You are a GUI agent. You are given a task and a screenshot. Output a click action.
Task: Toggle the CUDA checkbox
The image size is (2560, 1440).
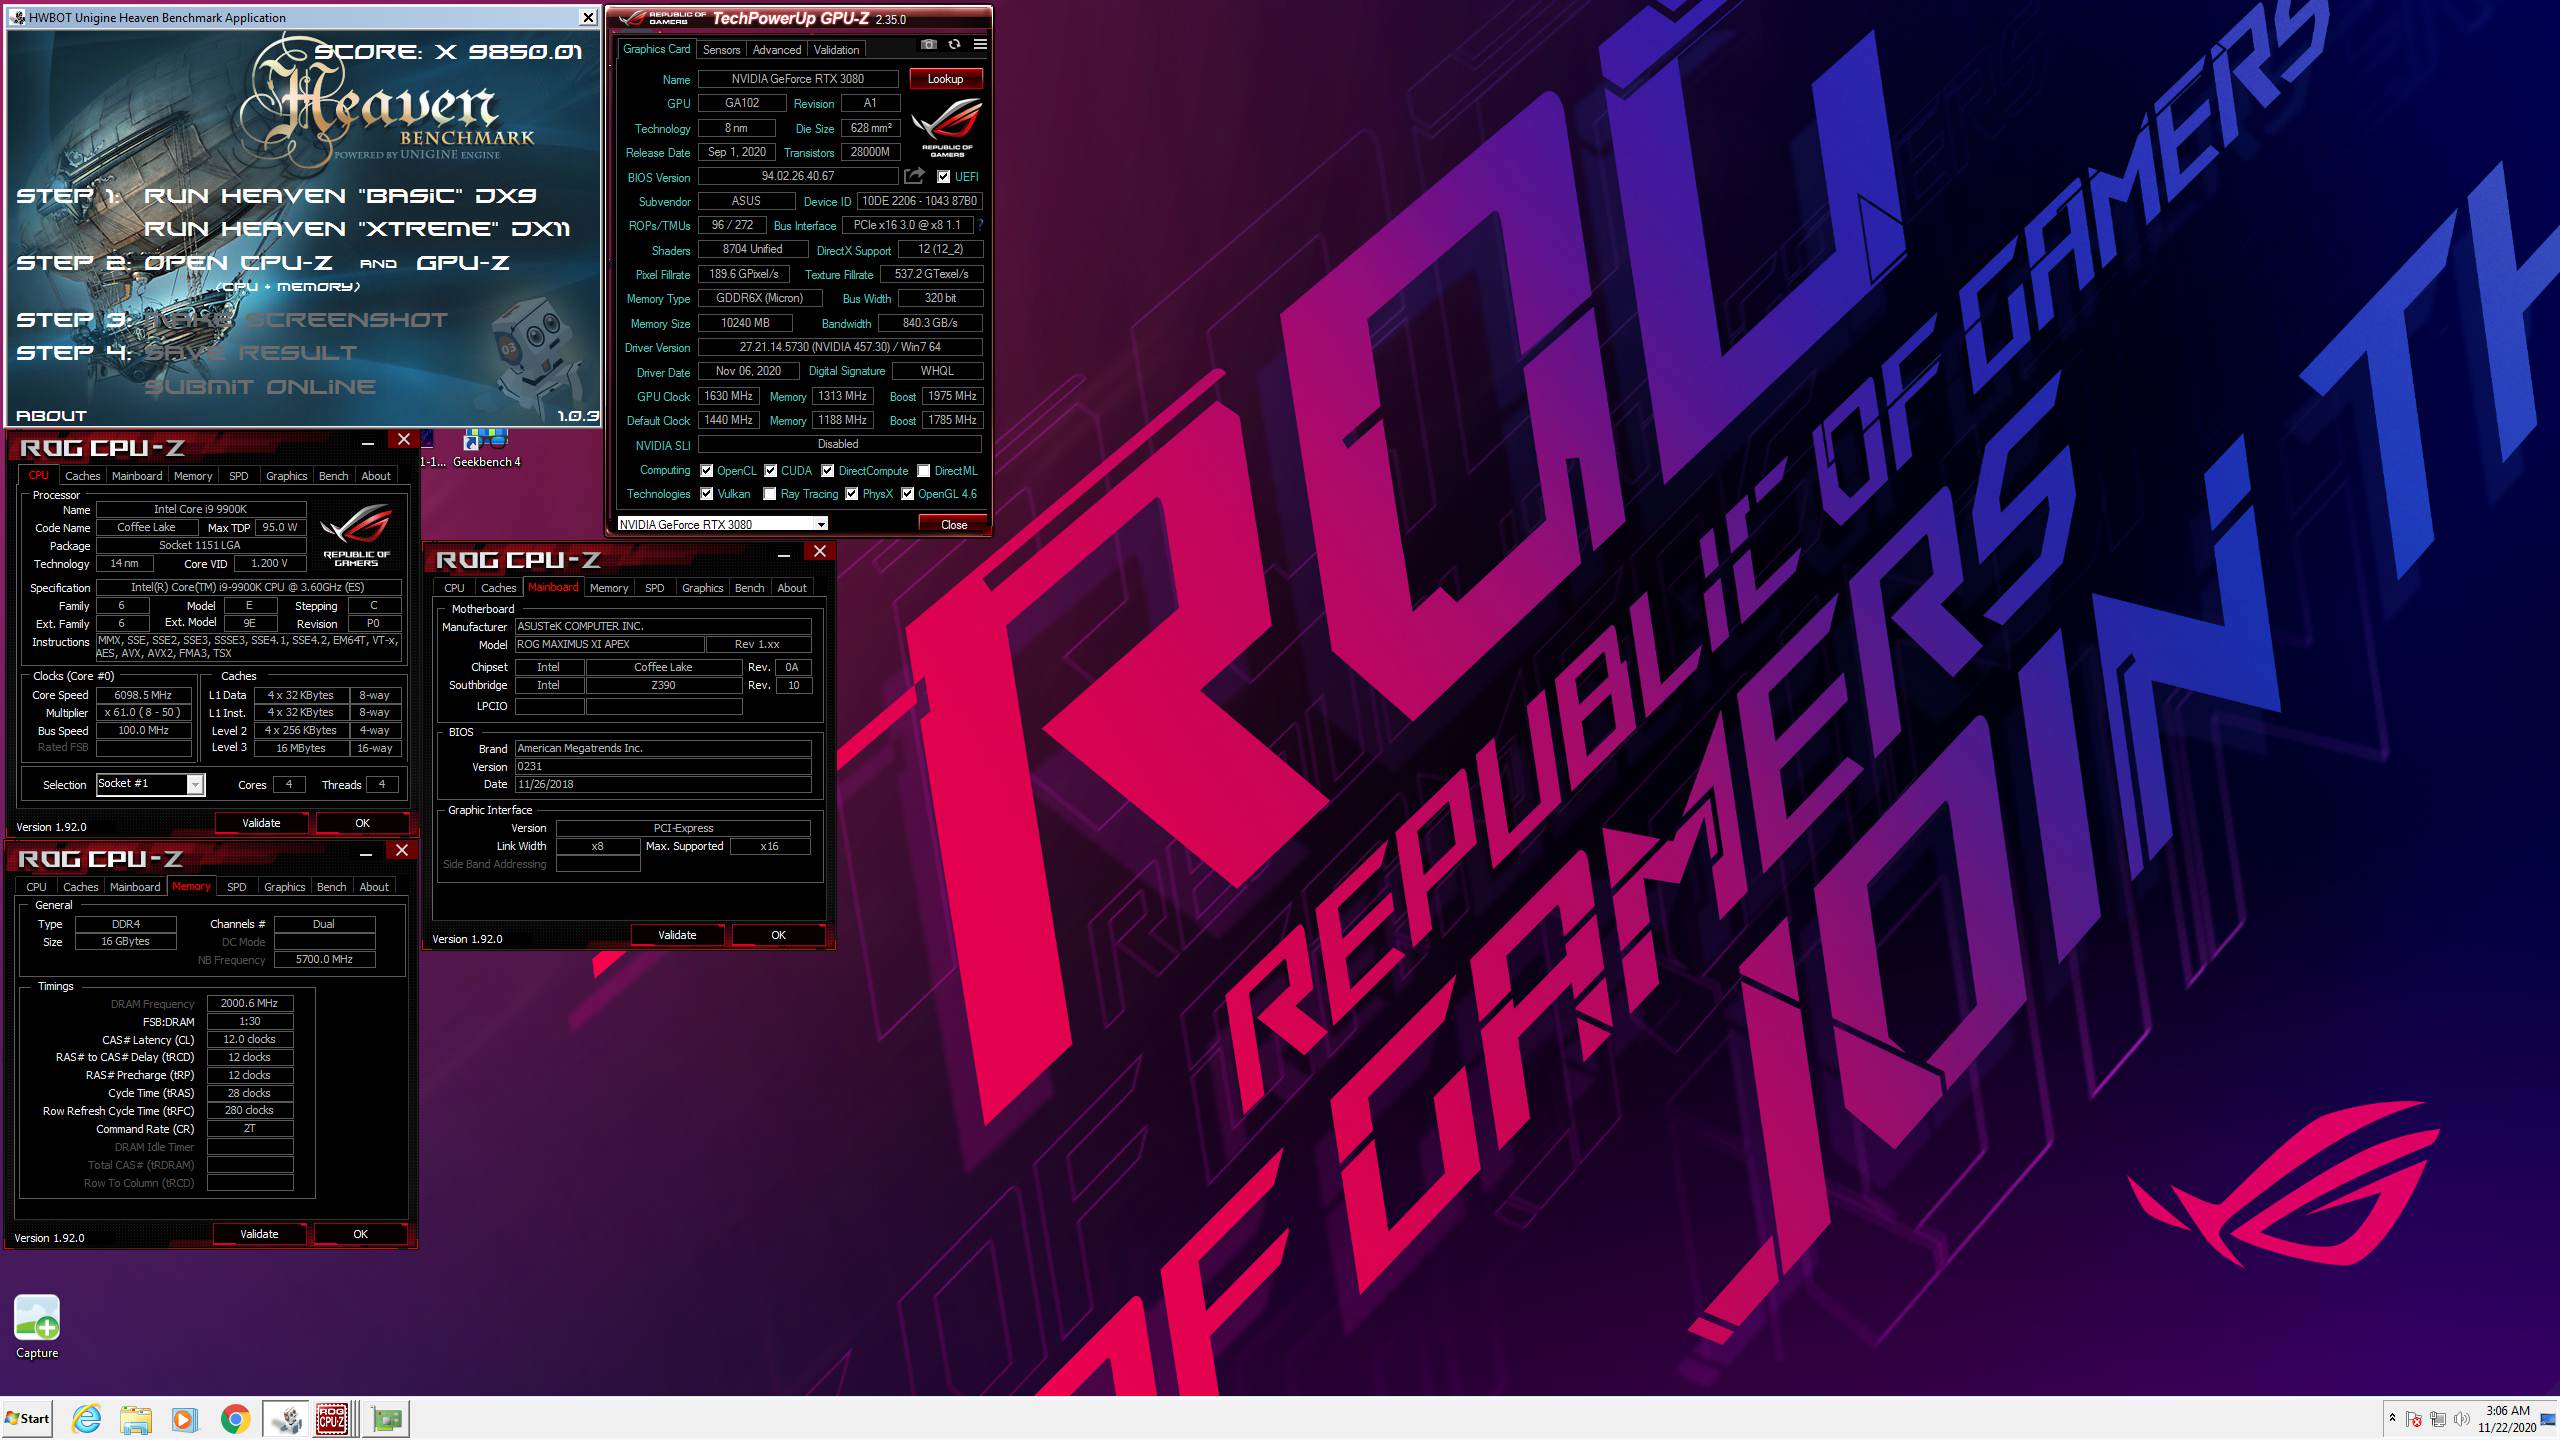(771, 471)
